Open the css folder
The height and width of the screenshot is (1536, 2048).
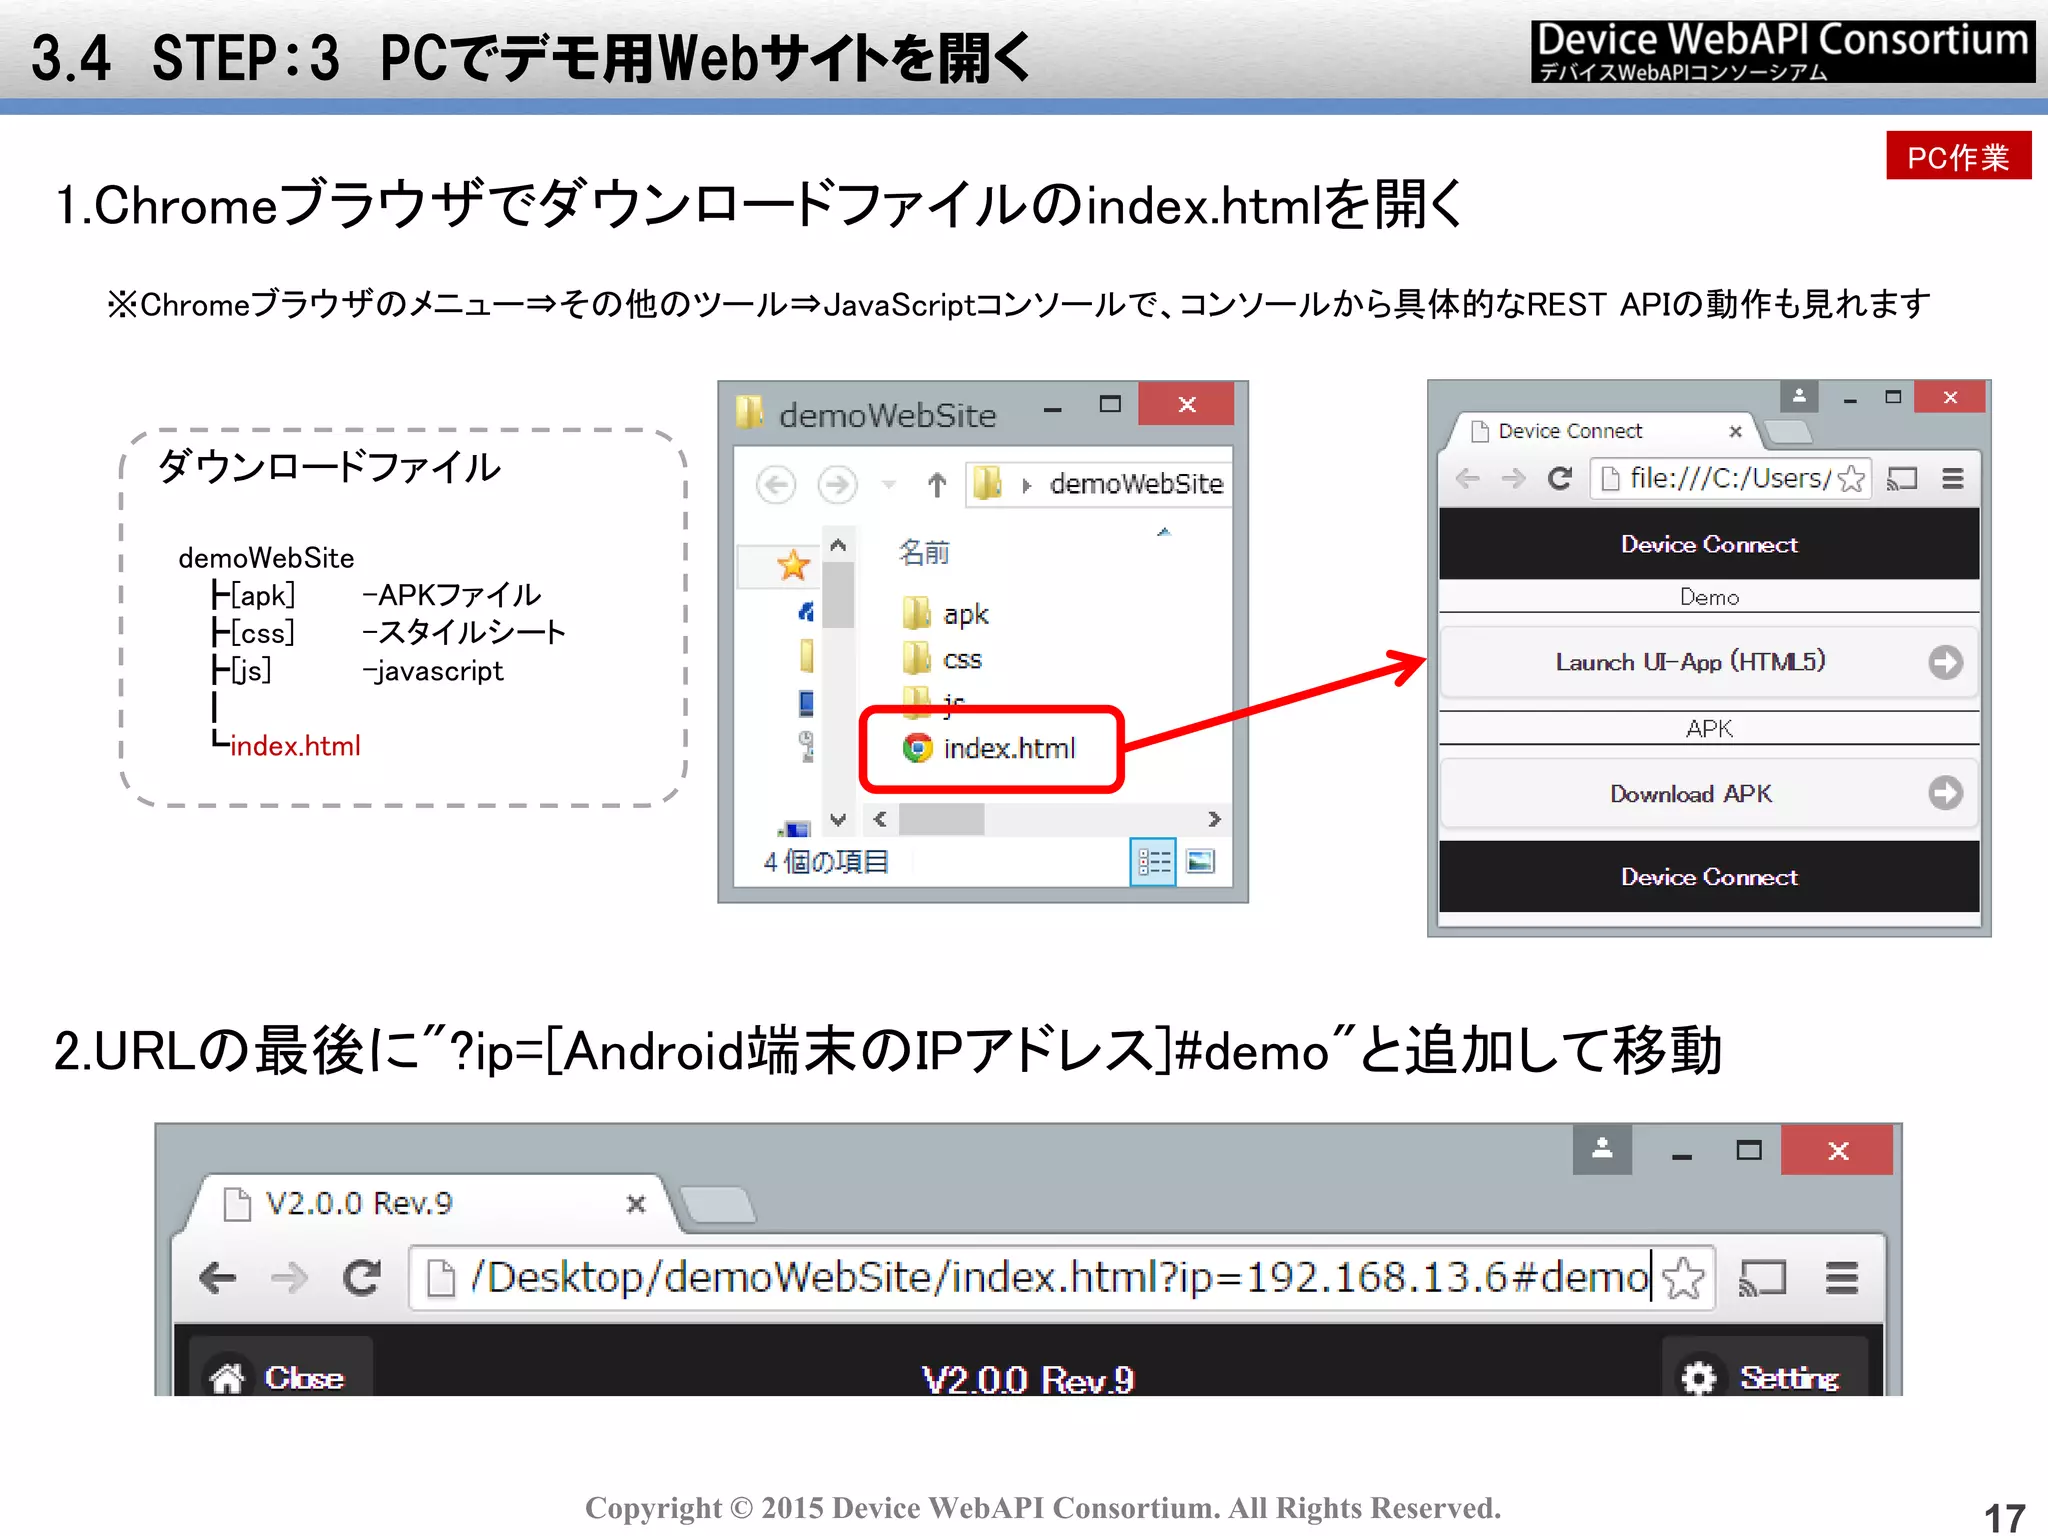click(943, 659)
